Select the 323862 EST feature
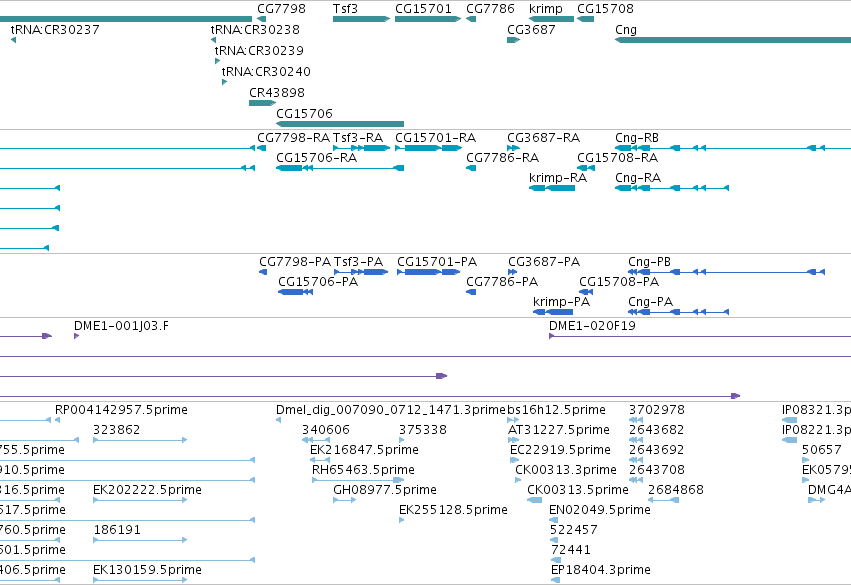Screen dimensions: 851x585 tap(140, 440)
